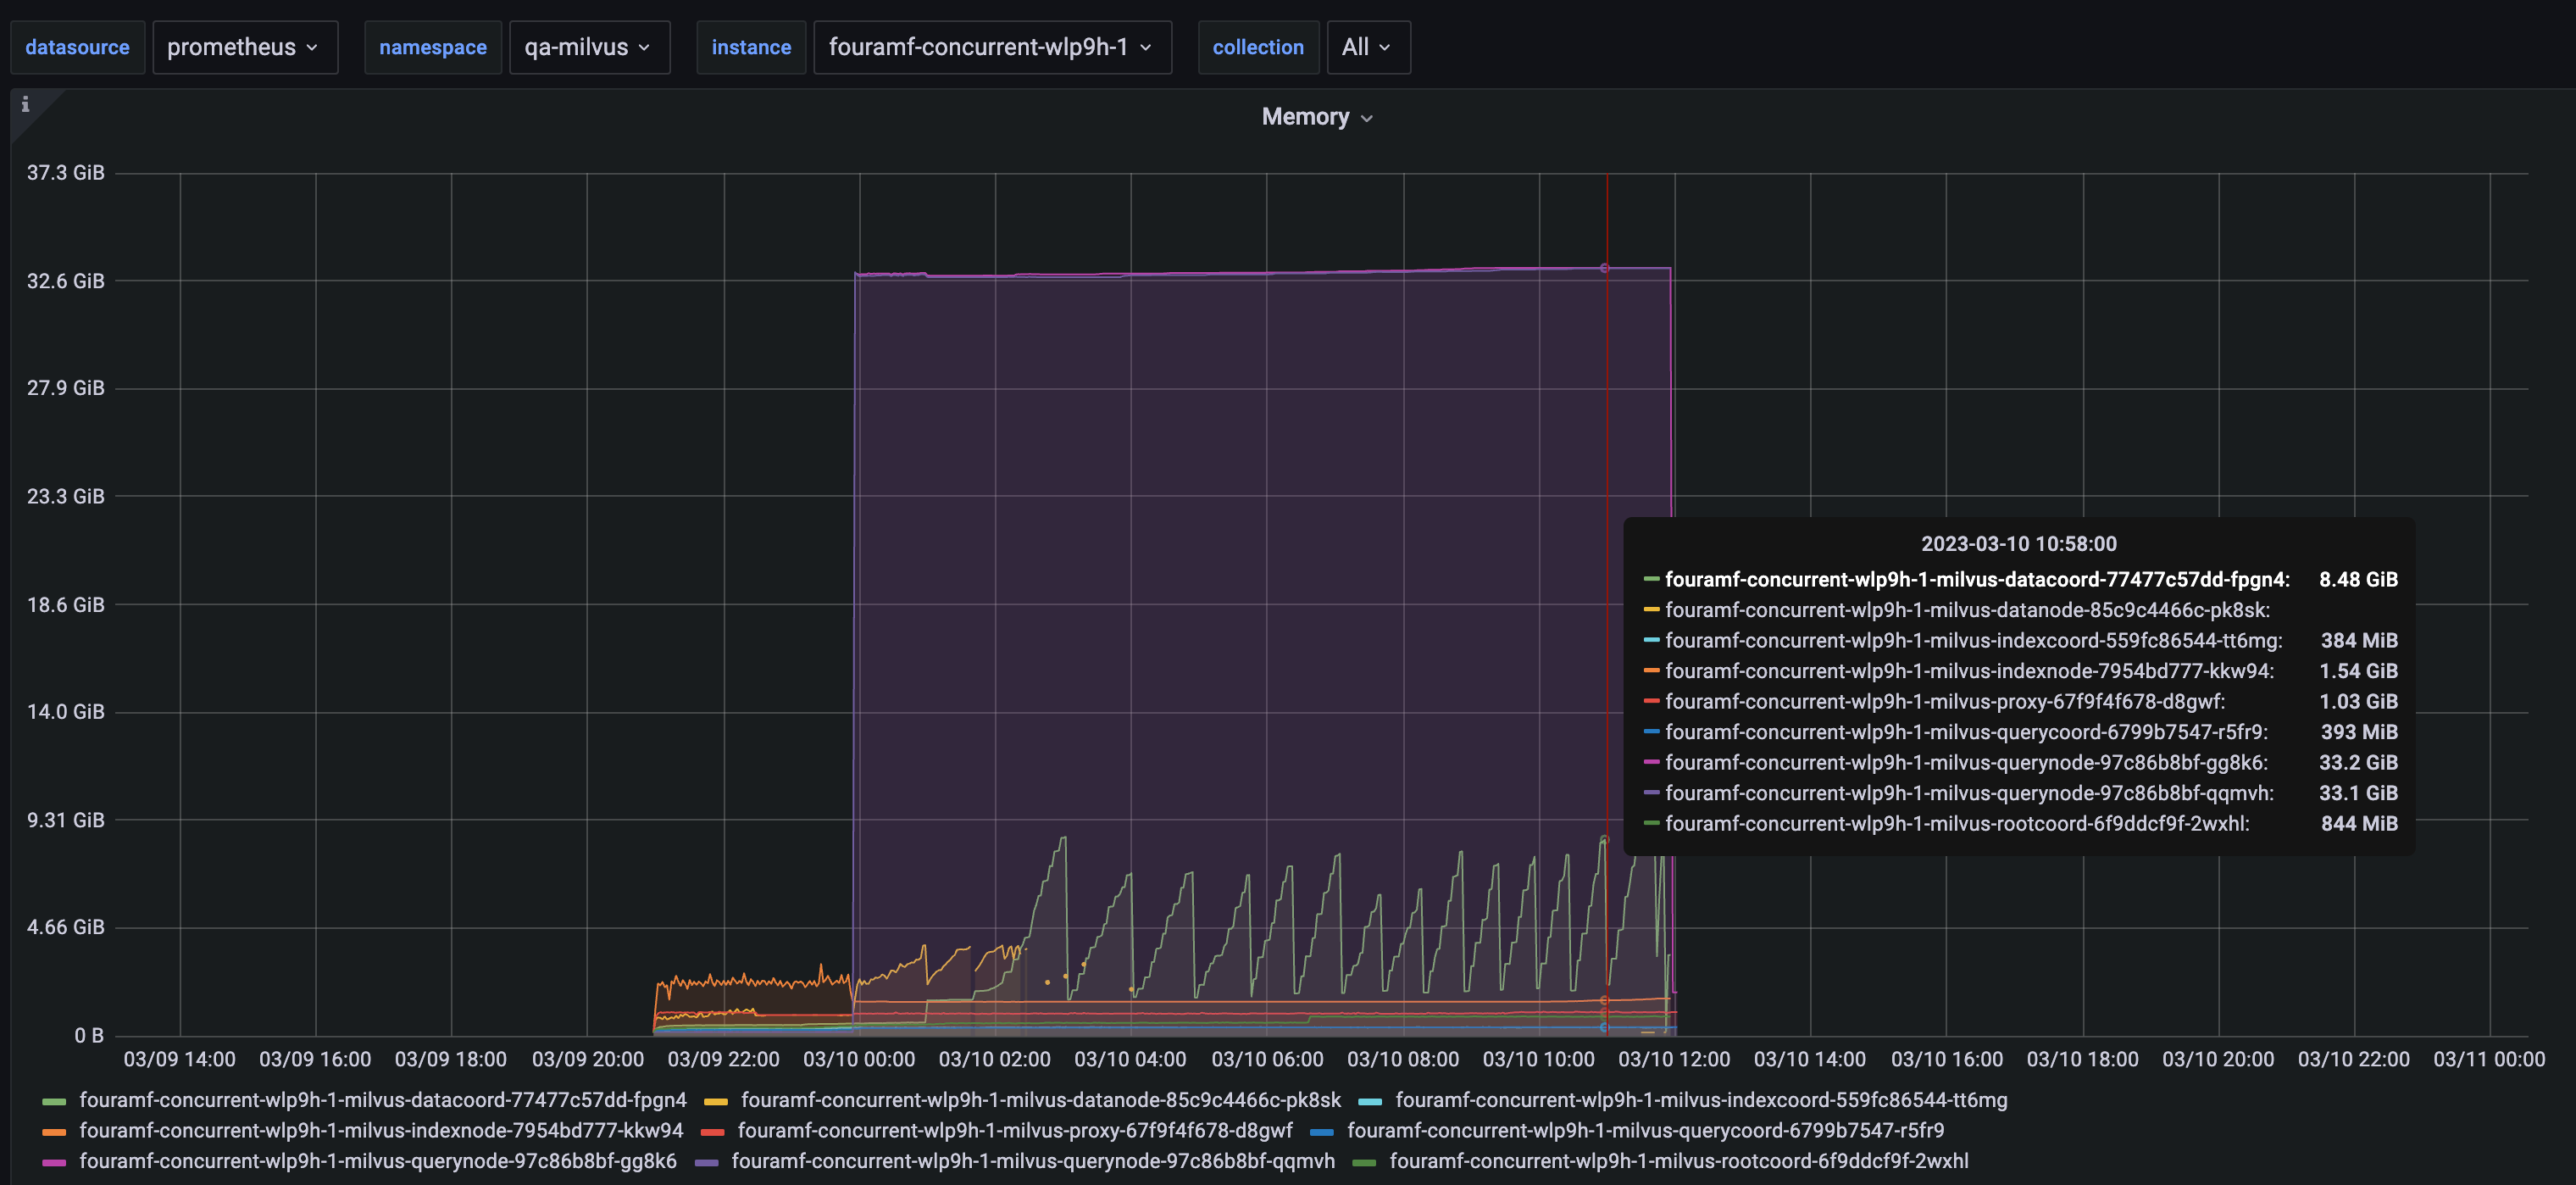Open the collection All dropdown
This screenshot has width=2576, height=1185.
click(x=1367, y=47)
